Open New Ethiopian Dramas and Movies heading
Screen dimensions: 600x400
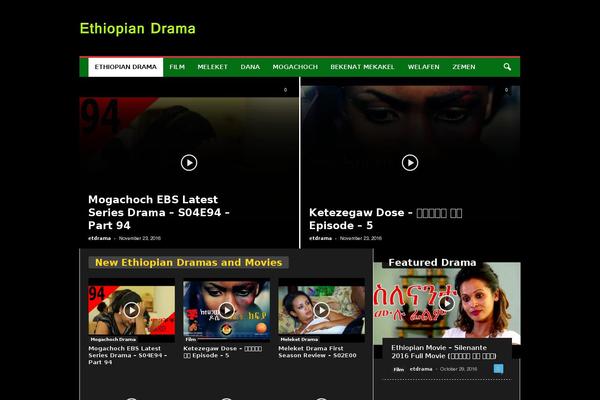189,263
